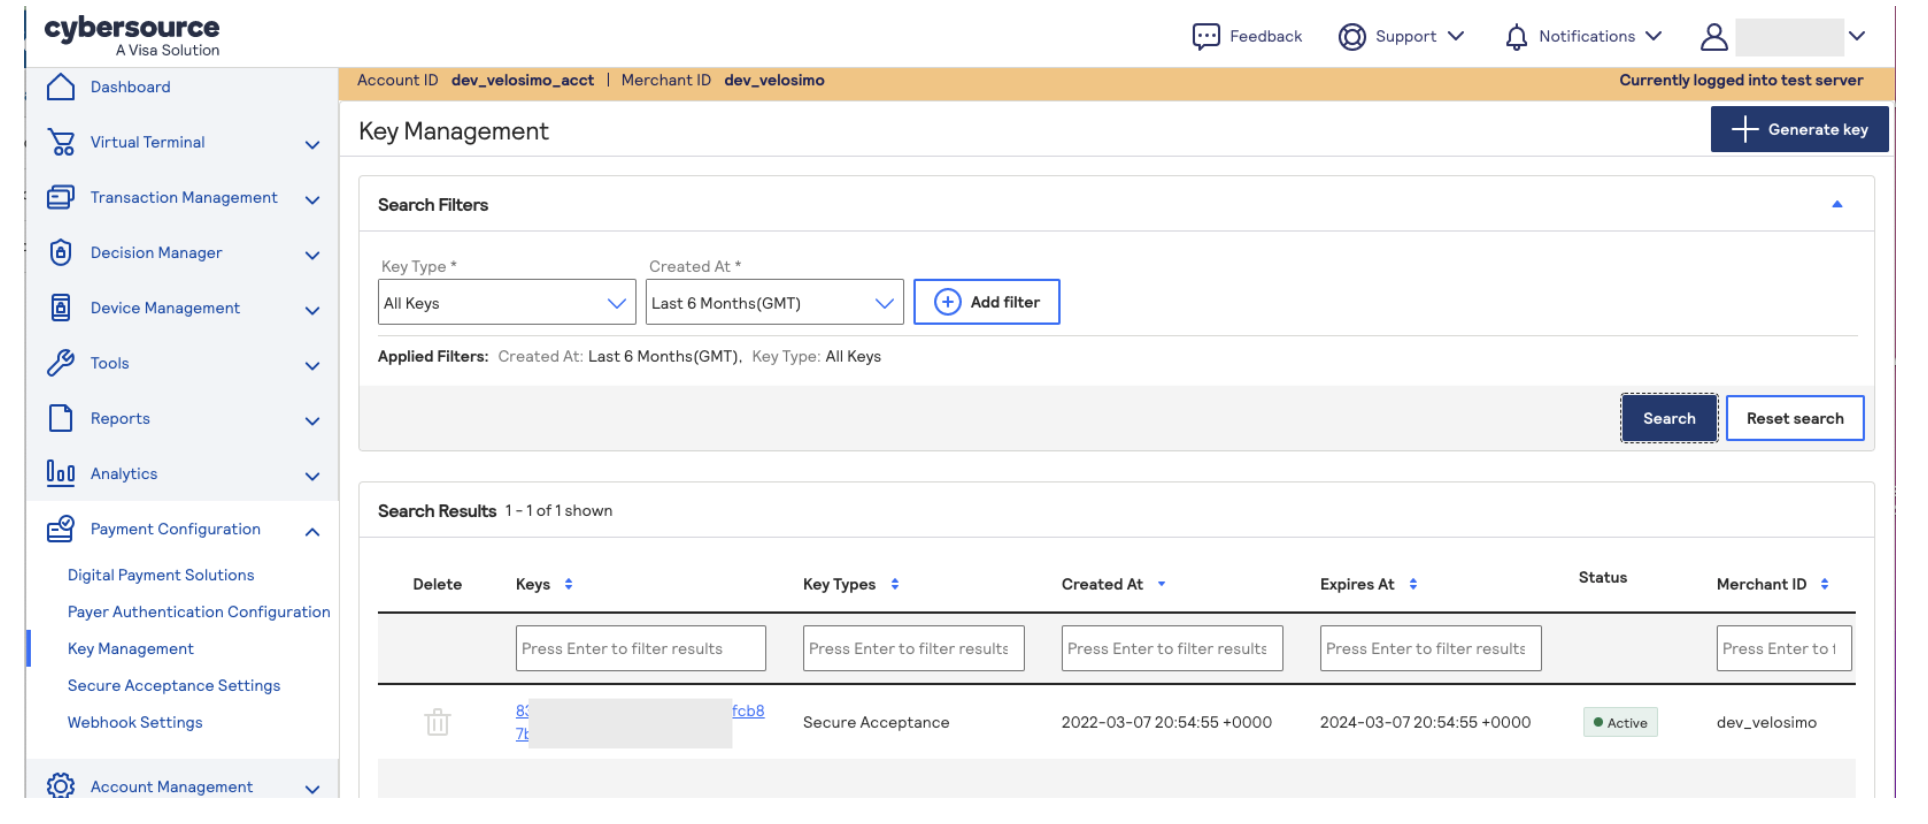Image resolution: width=1928 pixels, height=824 pixels.
Task: Click the Search button
Action: (x=1669, y=418)
